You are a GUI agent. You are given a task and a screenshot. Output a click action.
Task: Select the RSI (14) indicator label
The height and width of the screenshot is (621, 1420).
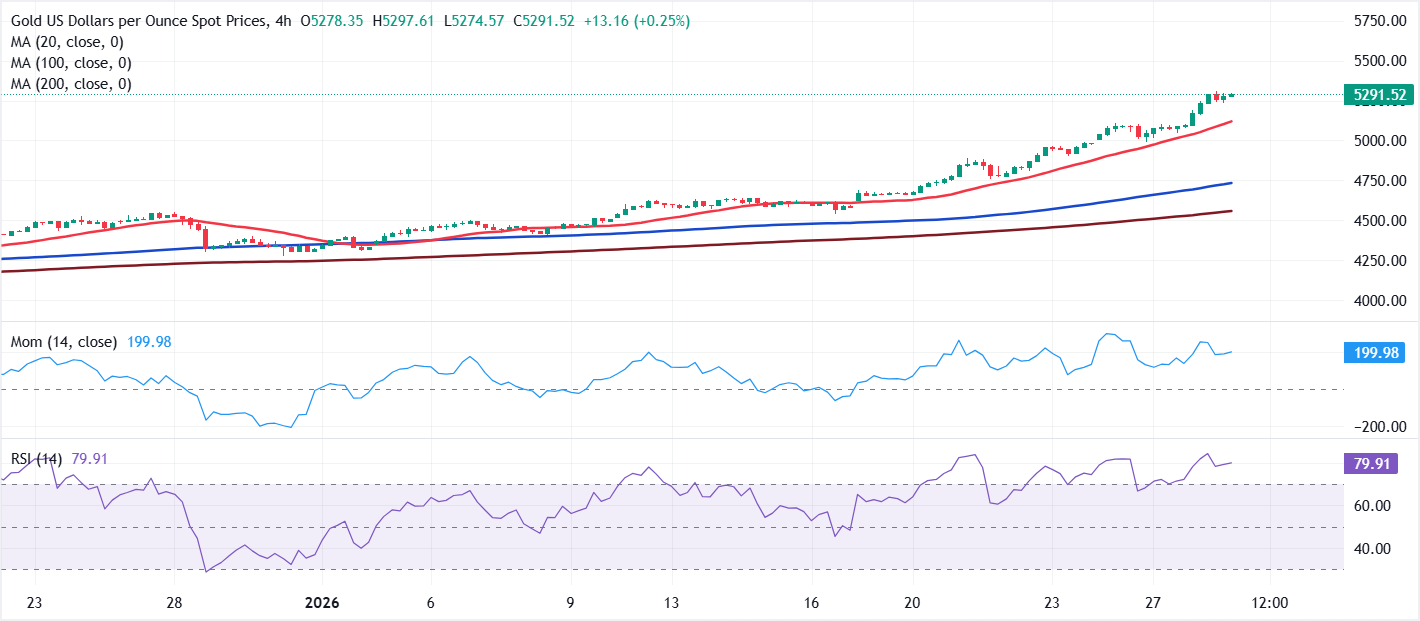[x=35, y=456]
